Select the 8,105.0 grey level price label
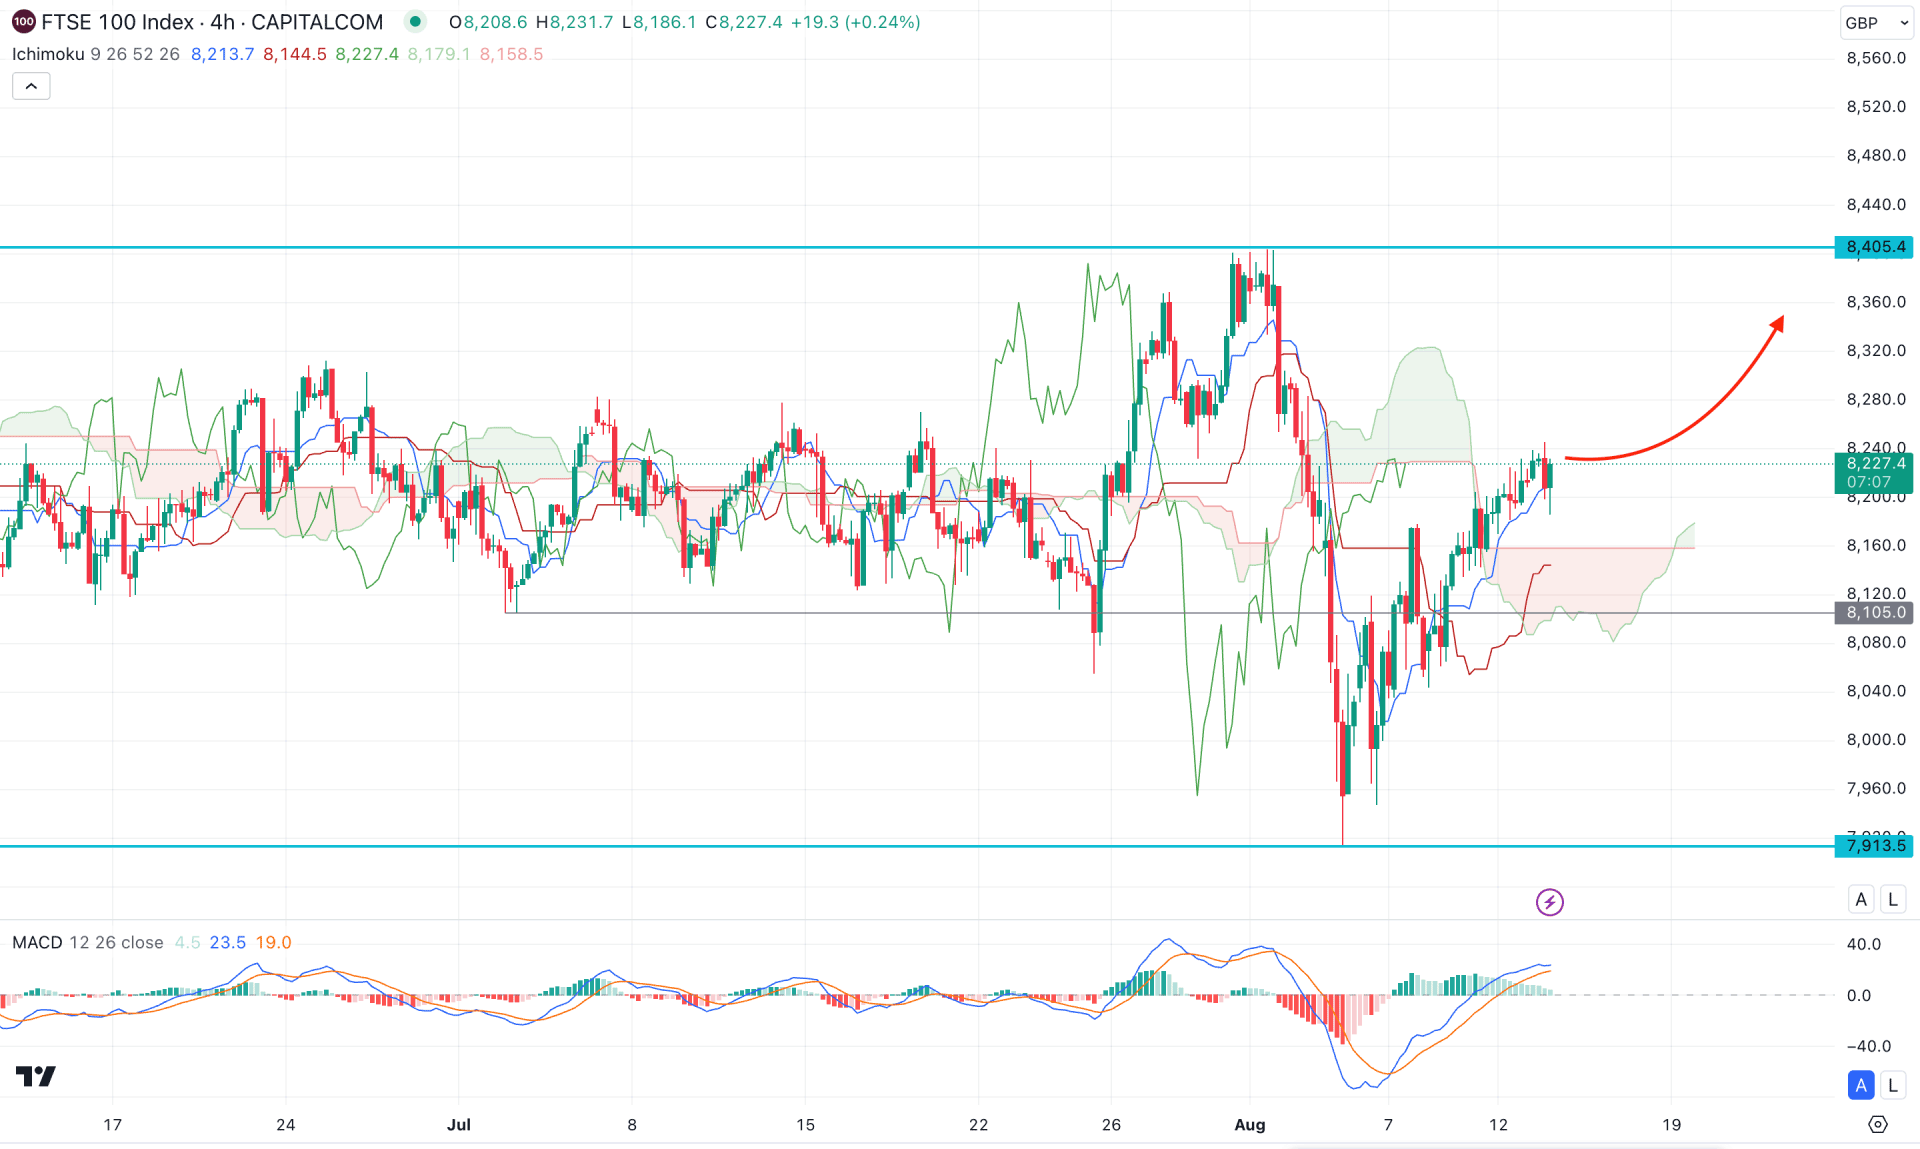The width and height of the screenshot is (1920, 1149). pos(1874,613)
